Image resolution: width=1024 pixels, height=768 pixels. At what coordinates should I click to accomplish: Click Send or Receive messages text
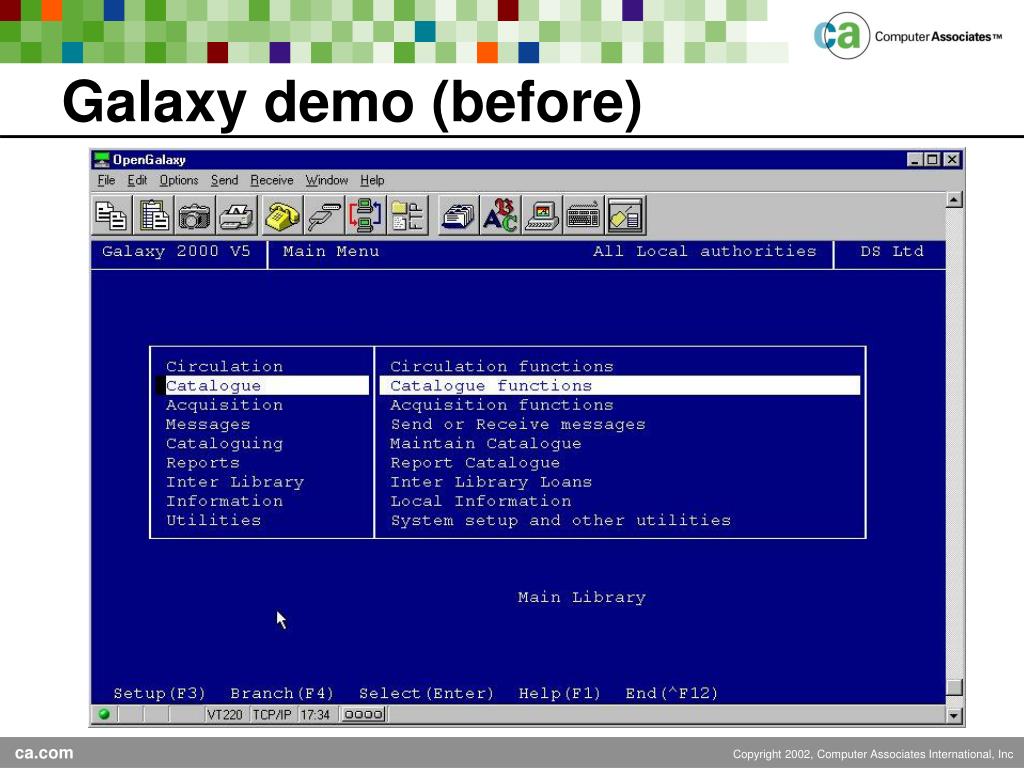click(518, 424)
